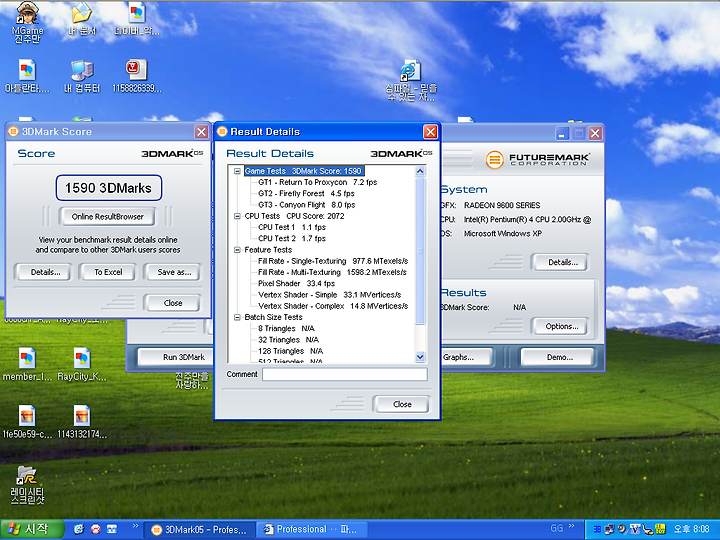Click the taskbar clock showing 8:08
The height and width of the screenshot is (540, 720).
(x=692, y=529)
